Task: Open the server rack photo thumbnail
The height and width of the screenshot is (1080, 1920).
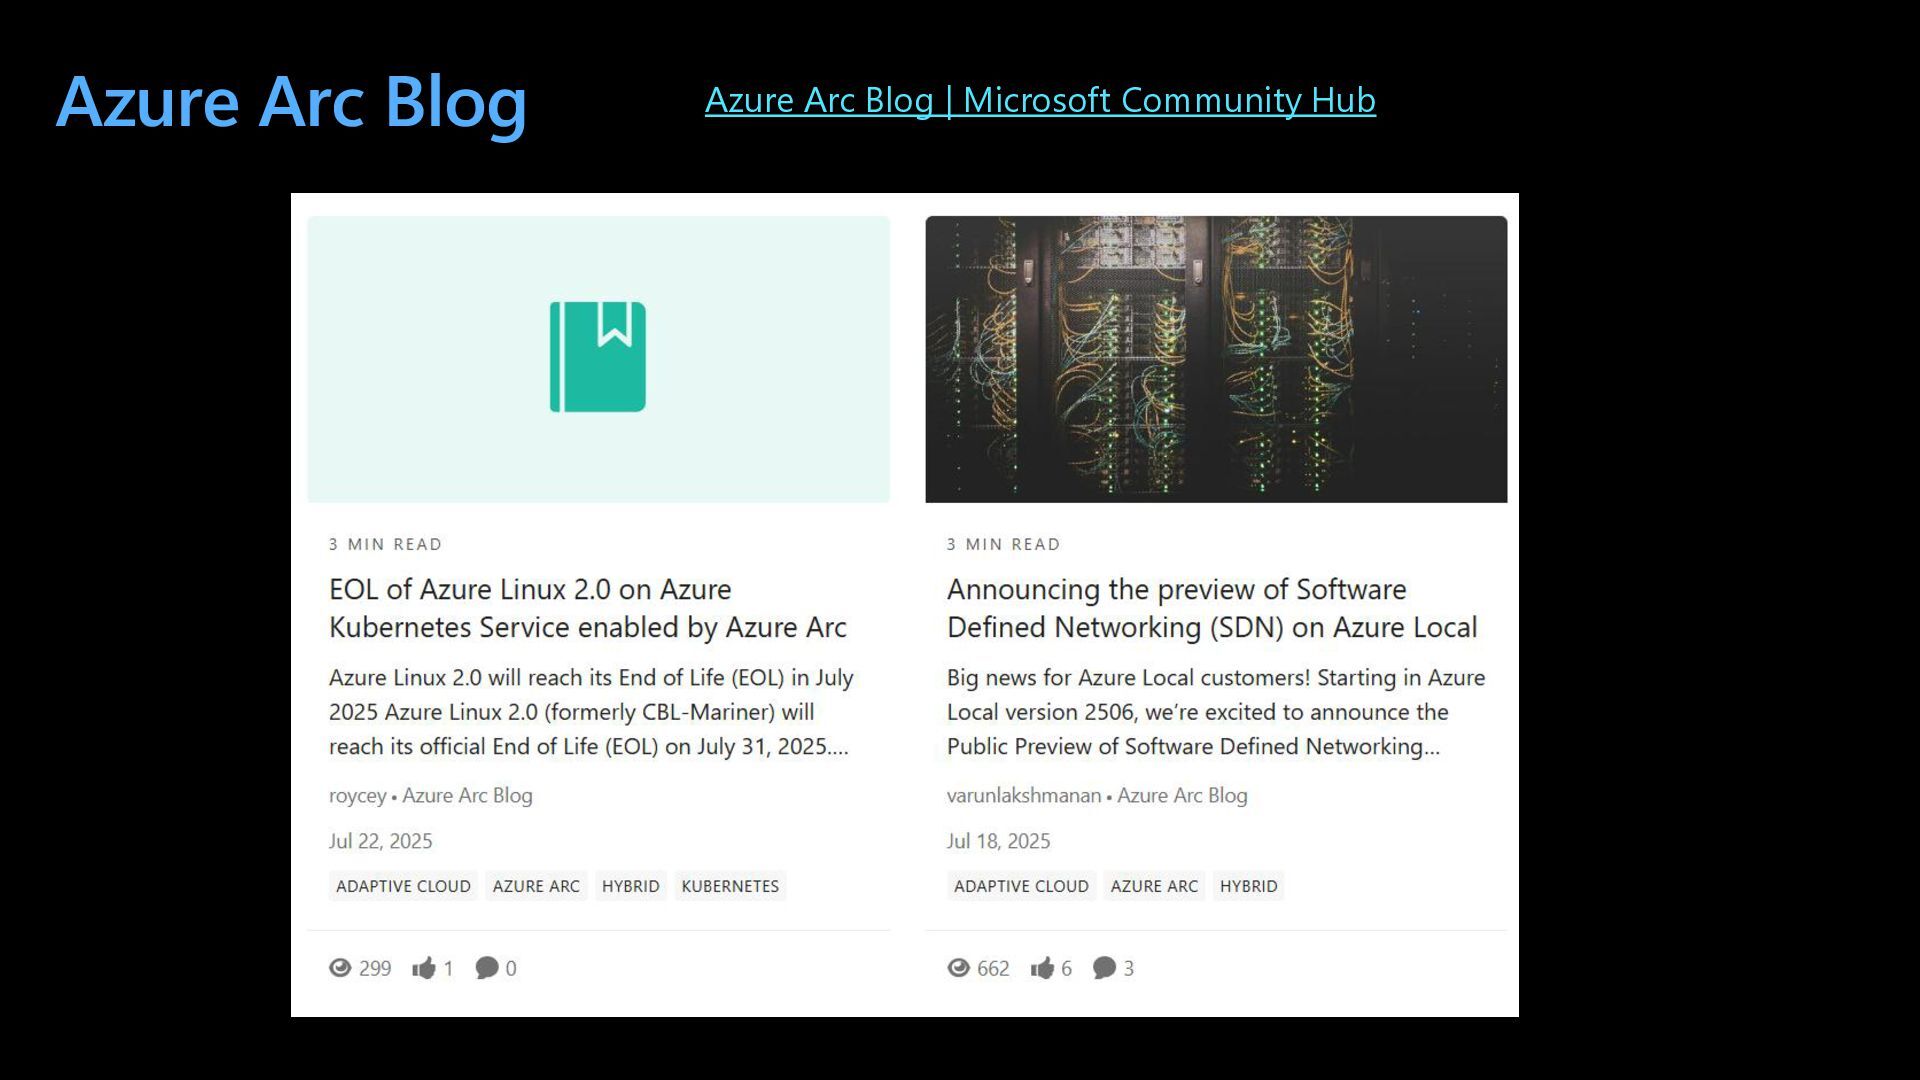Action: click(1216, 359)
